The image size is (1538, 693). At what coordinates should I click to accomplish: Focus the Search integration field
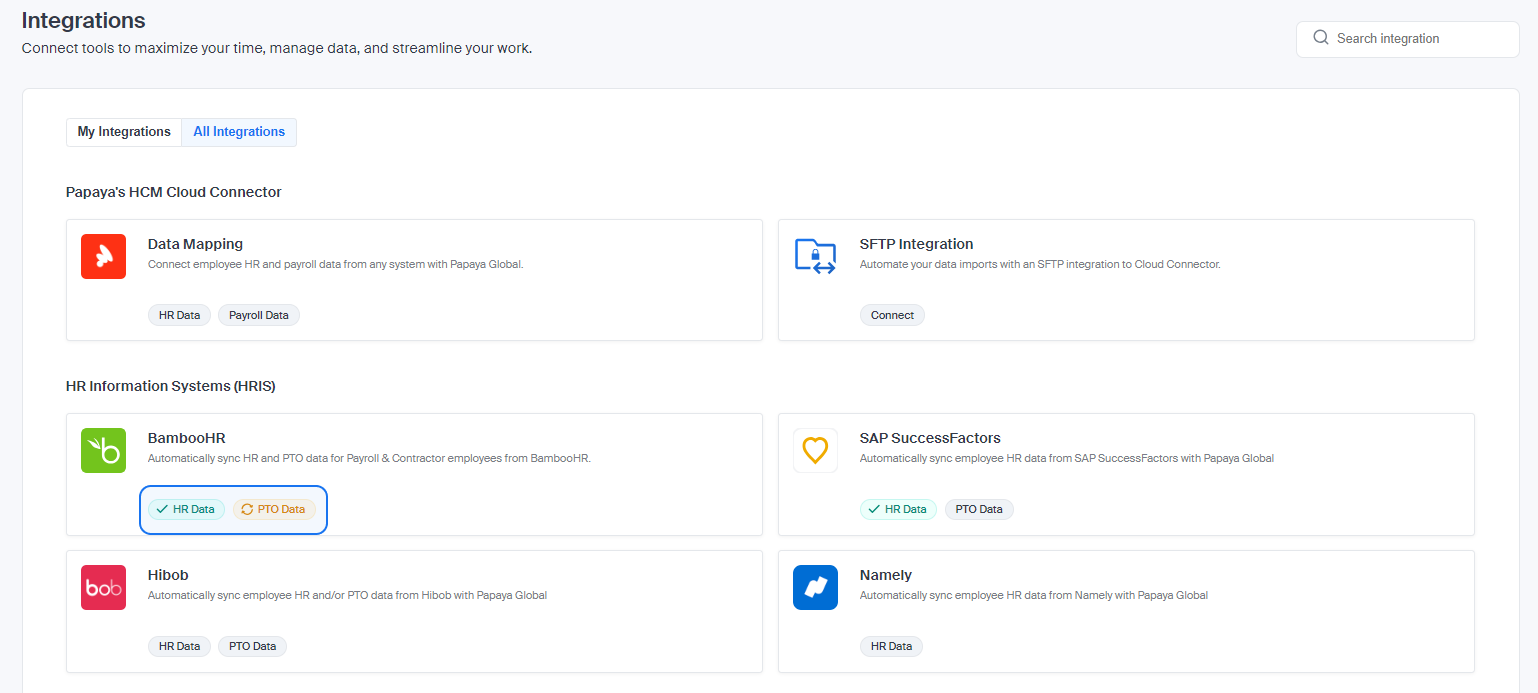(1407, 39)
